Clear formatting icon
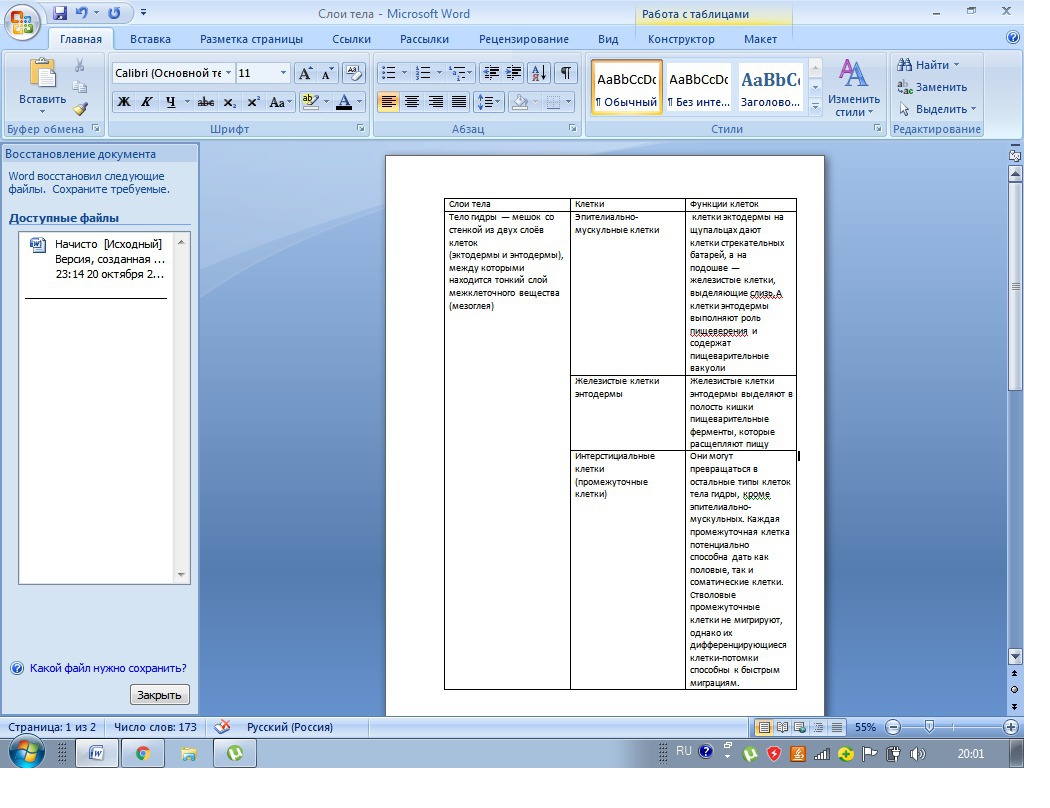The width and height of the screenshot is (1050, 808). coord(353,74)
